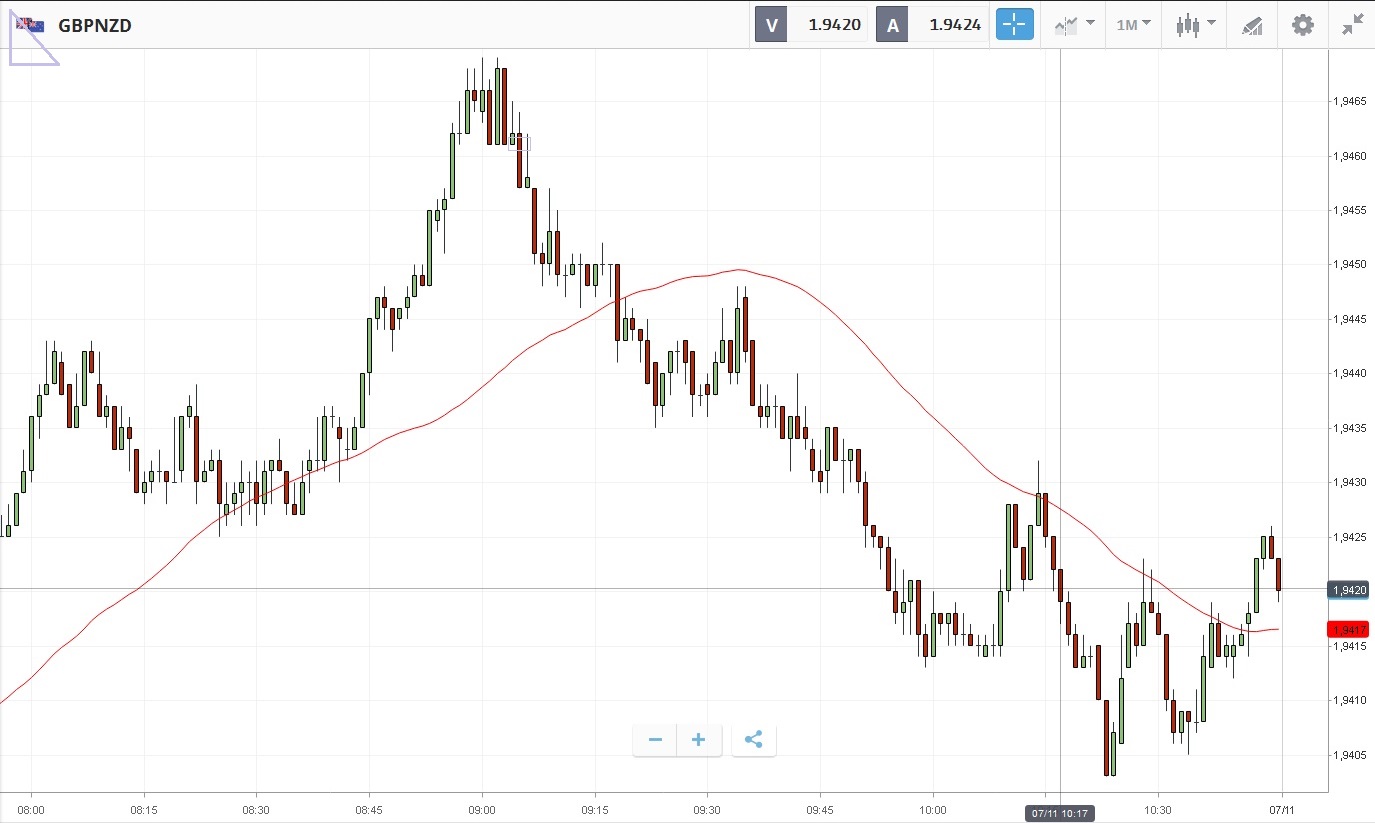Screen dimensions: 1375x823
Task: Click the 1,9450 price axis label
Action: tap(1350, 265)
